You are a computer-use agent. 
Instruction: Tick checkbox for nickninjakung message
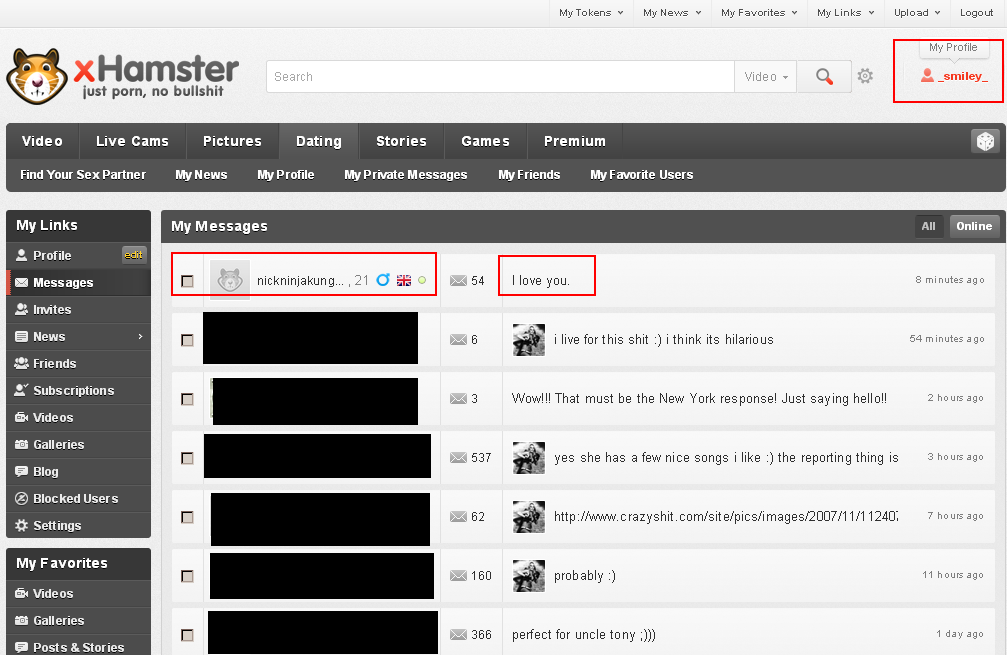[x=188, y=281]
